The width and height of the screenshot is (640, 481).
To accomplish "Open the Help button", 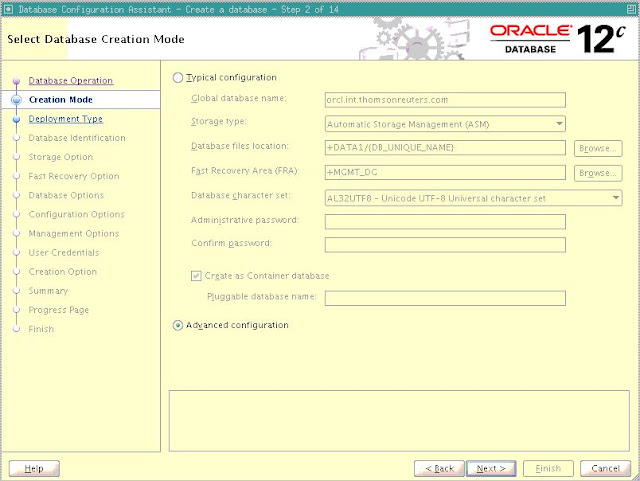I will pyautogui.click(x=34, y=468).
